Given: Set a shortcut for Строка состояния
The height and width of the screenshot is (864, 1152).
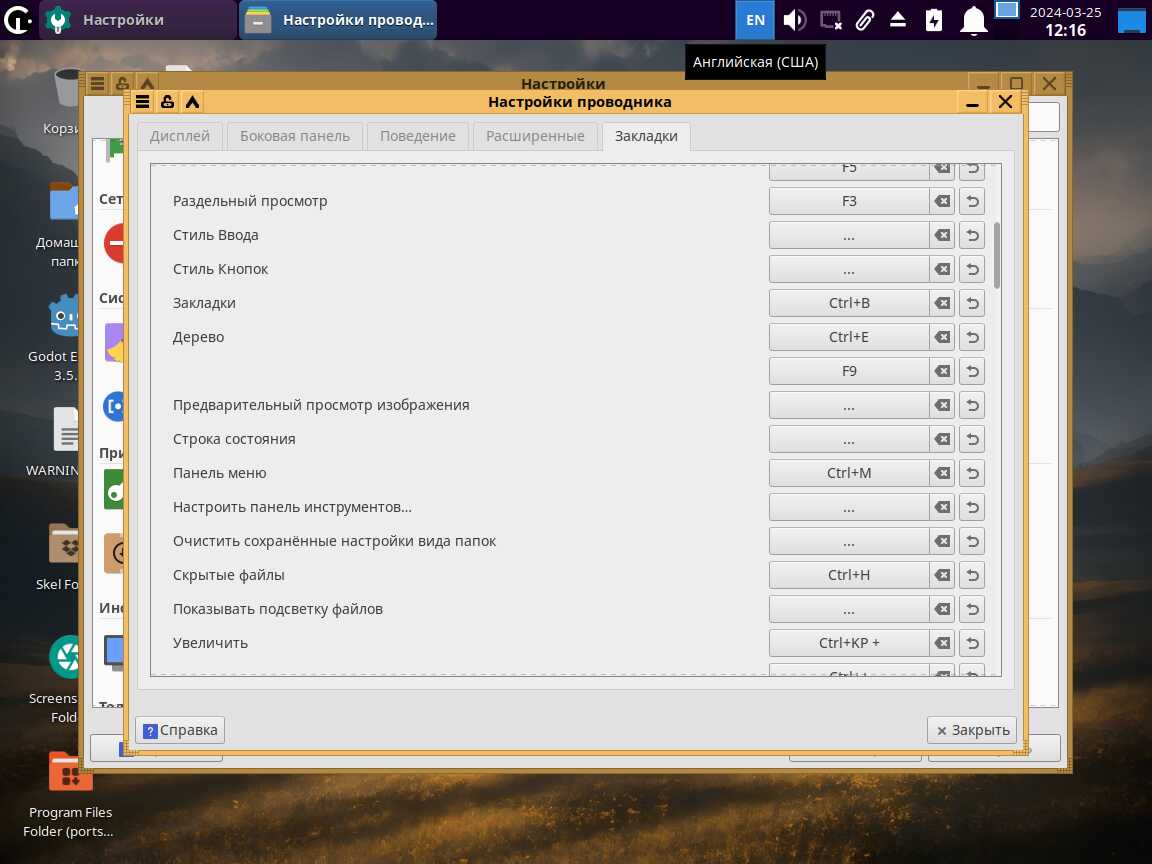Looking at the screenshot, I should coord(849,439).
